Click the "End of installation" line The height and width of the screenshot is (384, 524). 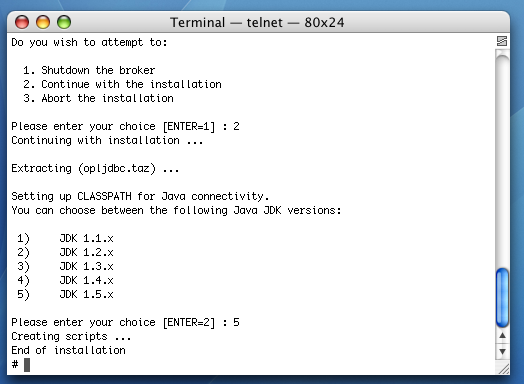(x=69, y=350)
